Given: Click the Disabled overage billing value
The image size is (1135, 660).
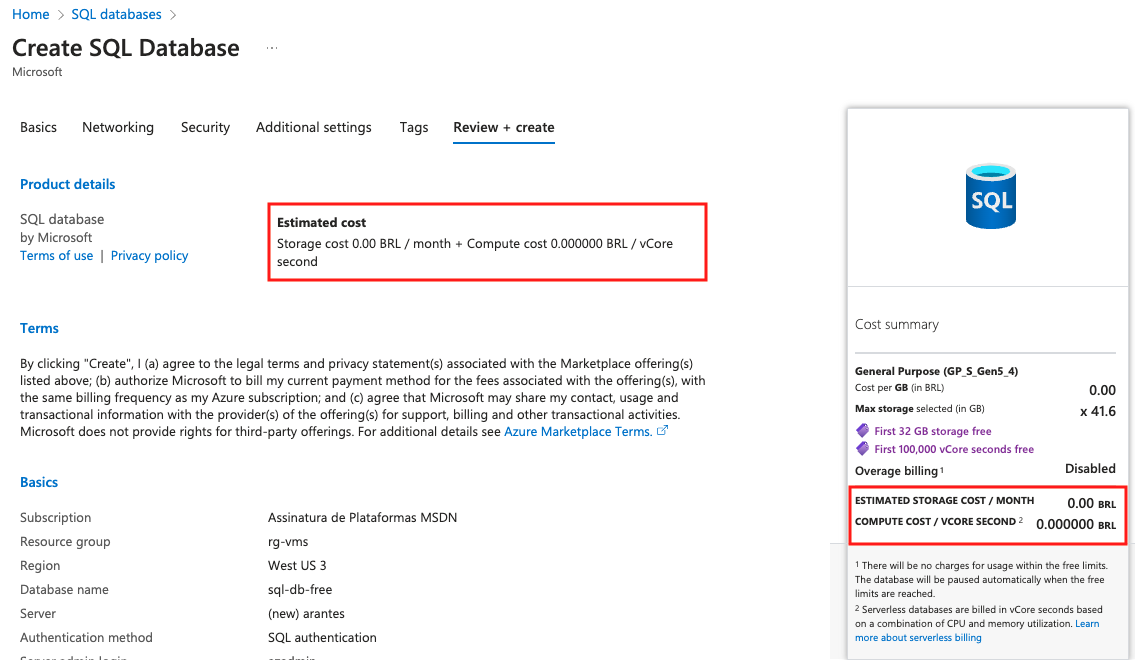Looking at the screenshot, I should [x=1090, y=468].
